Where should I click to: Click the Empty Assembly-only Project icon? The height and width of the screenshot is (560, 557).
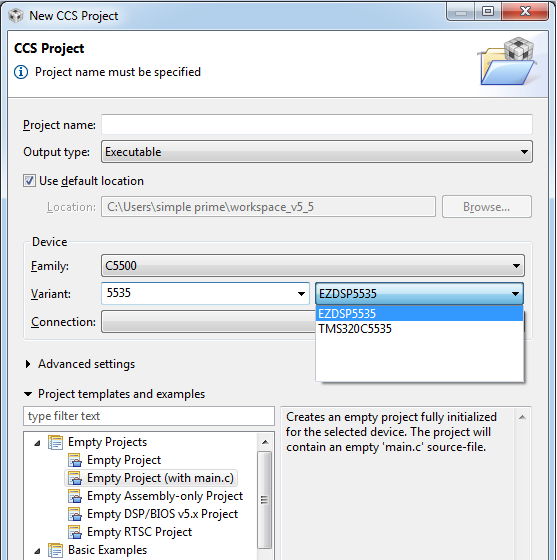pyautogui.click(x=75, y=496)
